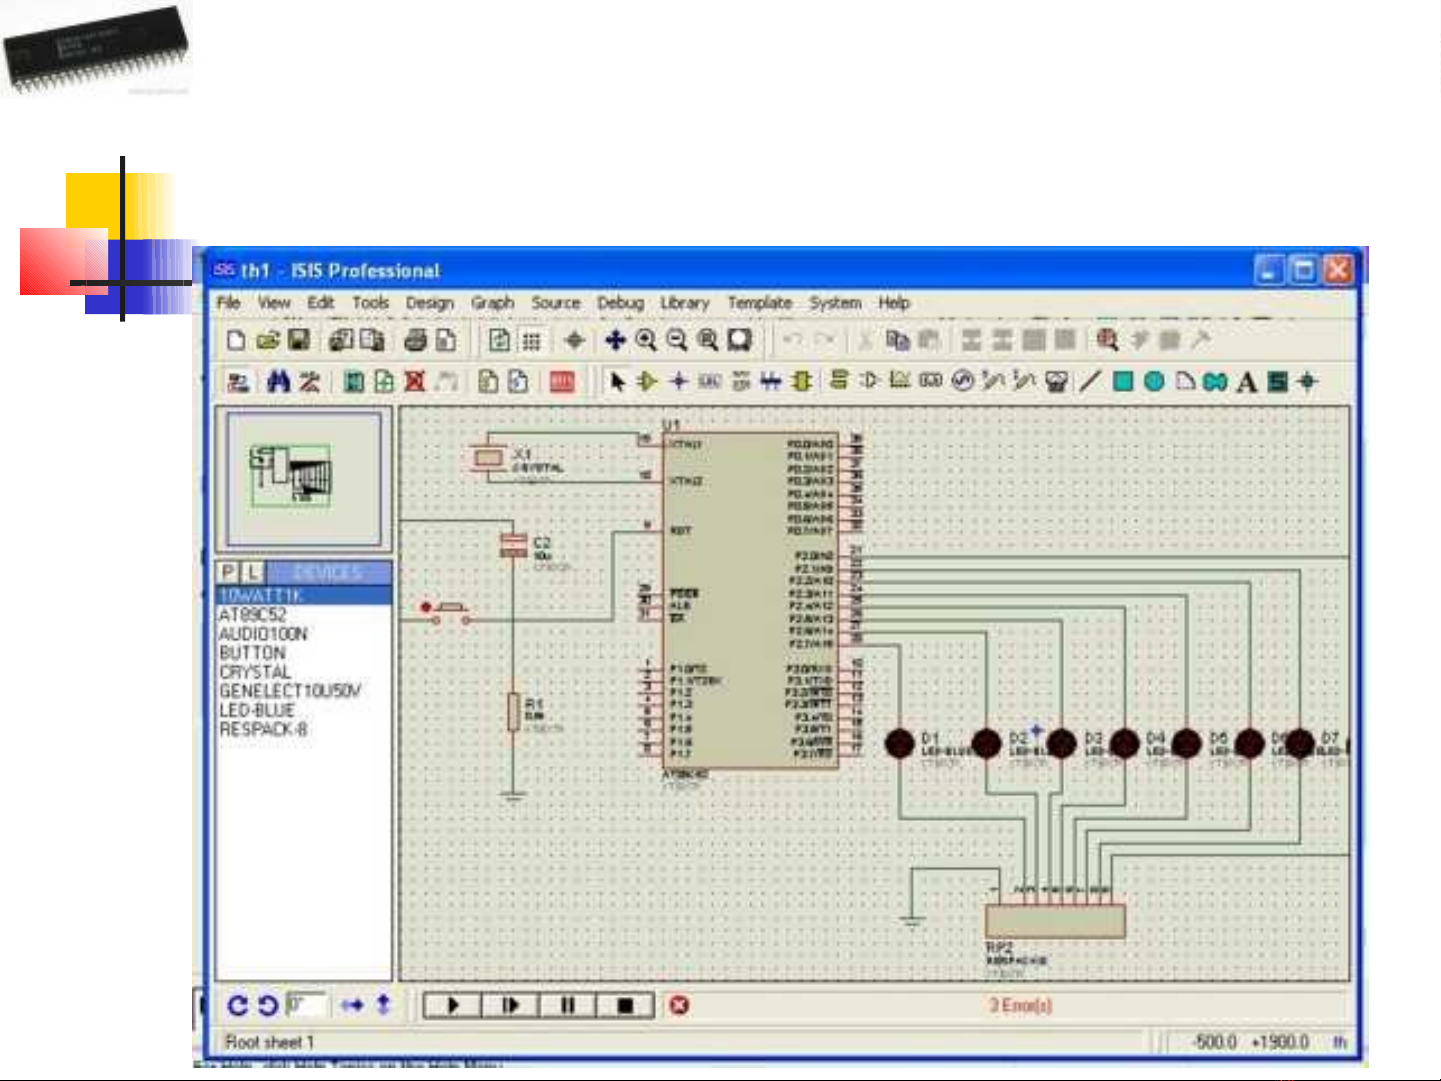This screenshot has width=1441, height=1081.
Task: Select the 2D circle graphics tool
Action: [x=1153, y=382]
